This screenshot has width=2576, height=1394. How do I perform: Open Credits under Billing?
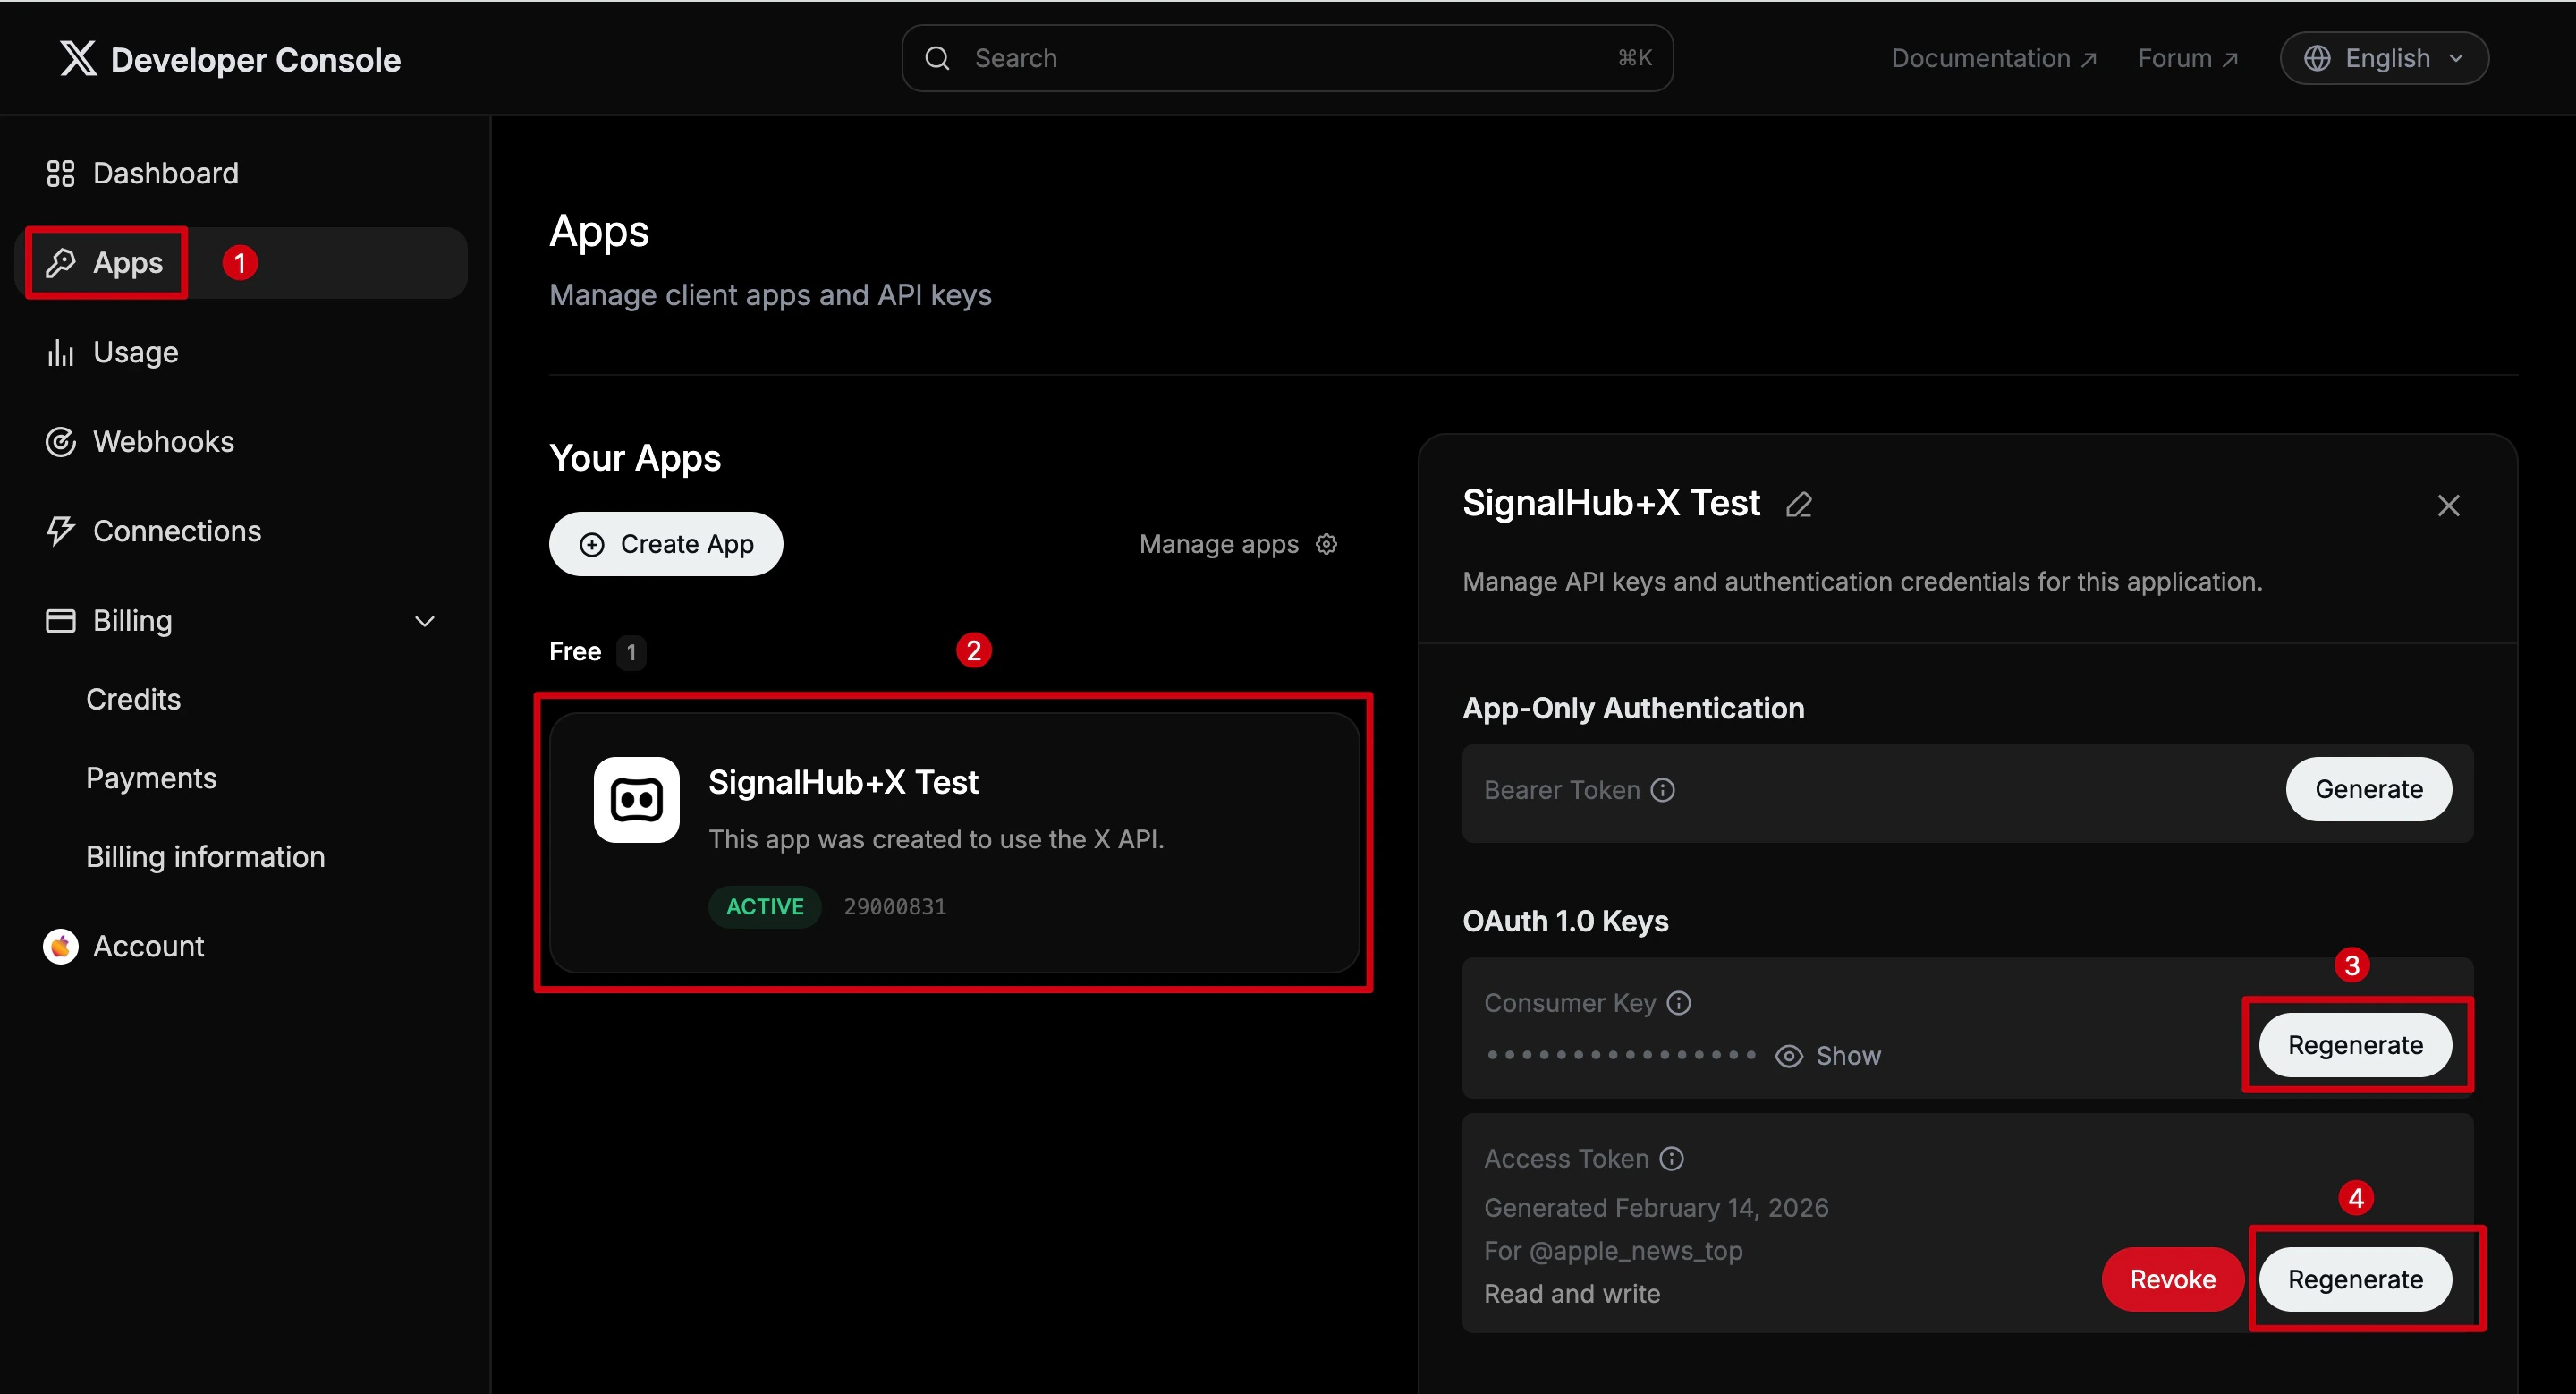(133, 699)
